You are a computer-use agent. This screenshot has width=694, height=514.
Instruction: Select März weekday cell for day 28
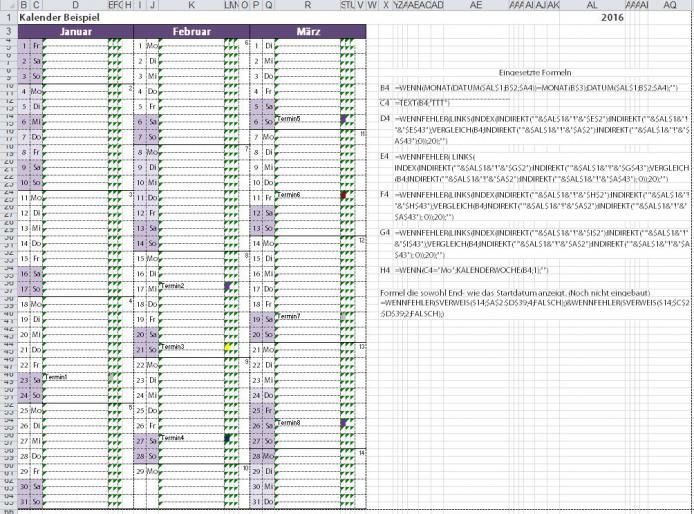coord(268,456)
